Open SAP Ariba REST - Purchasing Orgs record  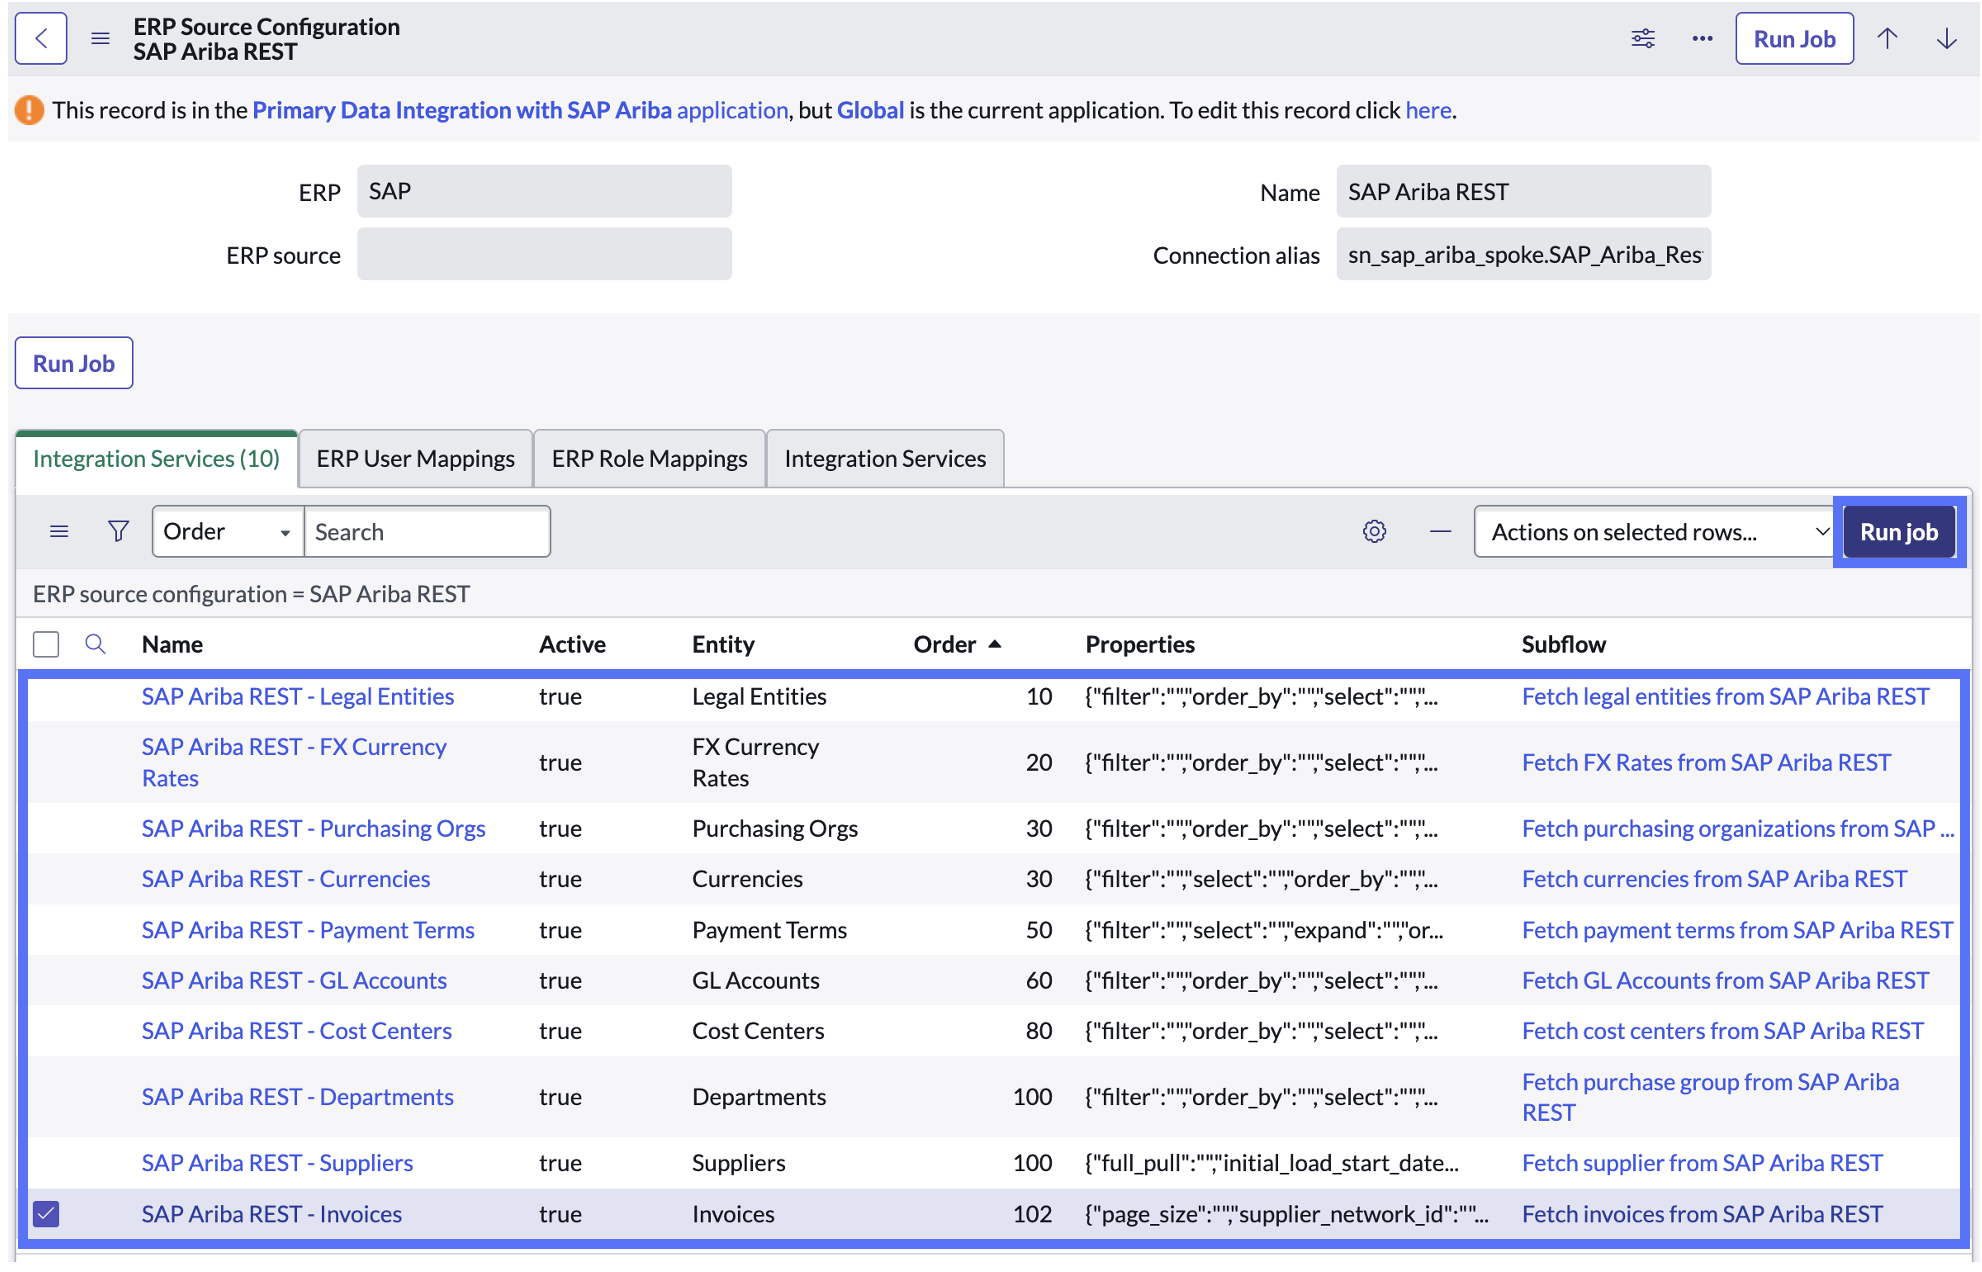click(x=313, y=828)
